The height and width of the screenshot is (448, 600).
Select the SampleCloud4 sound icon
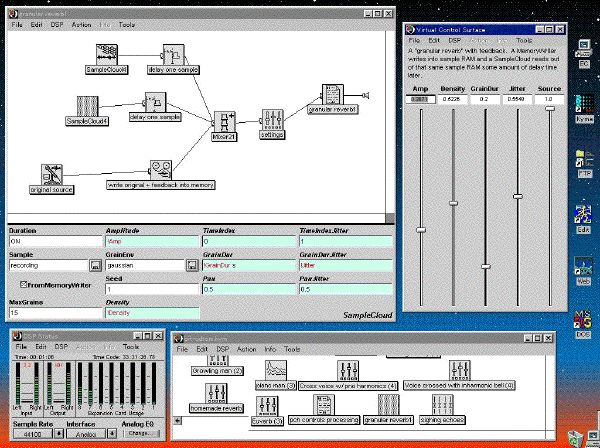(88, 106)
